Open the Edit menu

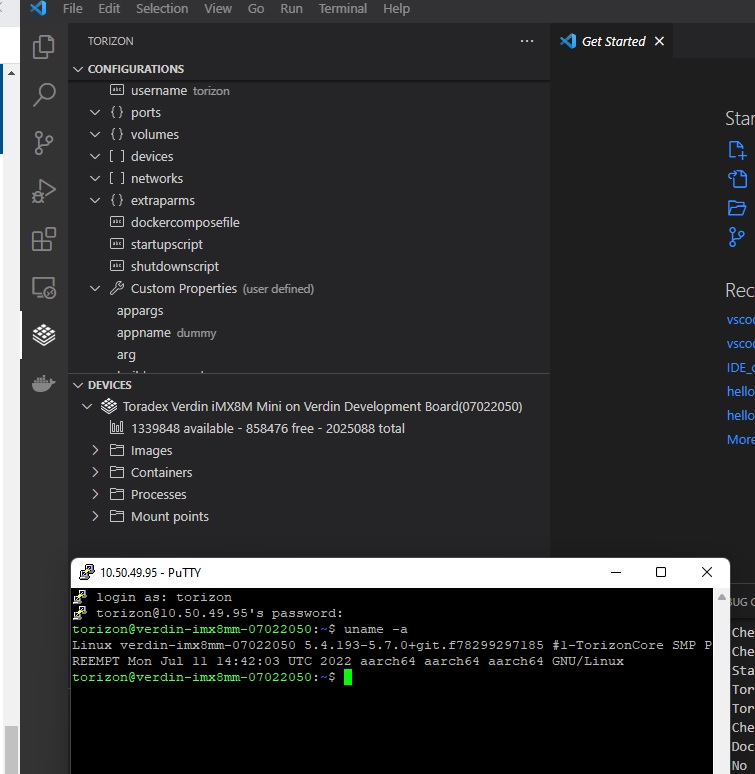109,9
